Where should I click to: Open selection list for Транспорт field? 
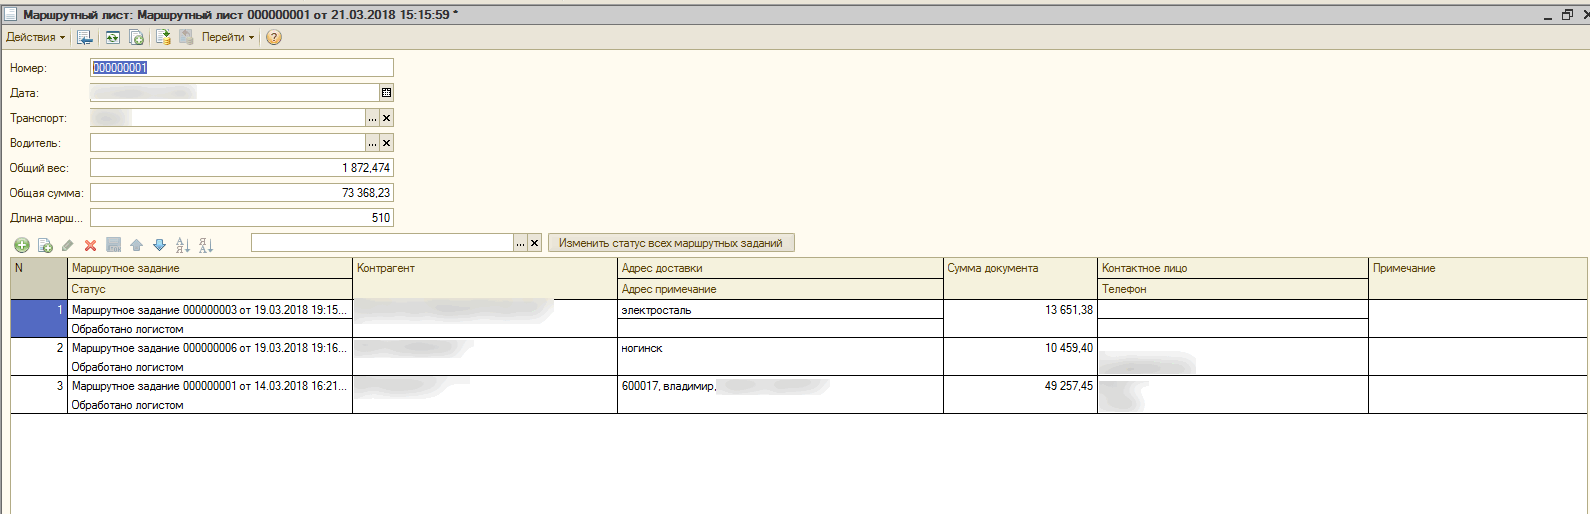coord(372,118)
